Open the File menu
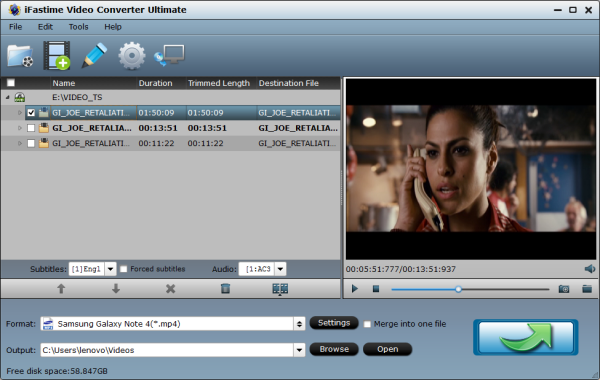This screenshot has height=380, width=600. 16,27
